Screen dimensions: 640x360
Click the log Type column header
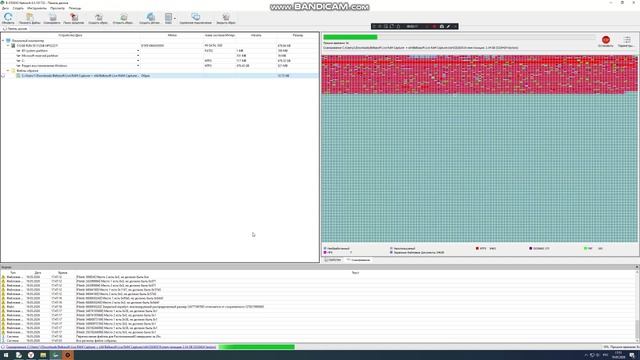tap(13, 272)
